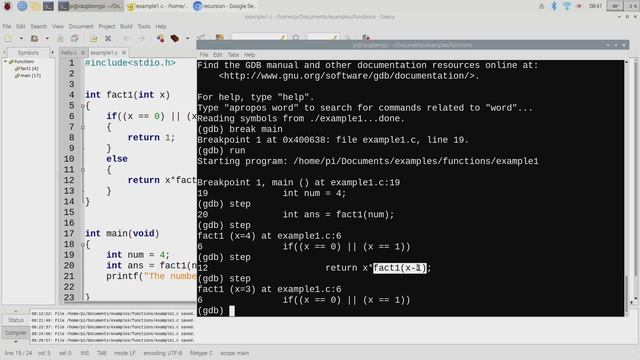Click the Save all toolbar icon
The width and height of the screenshot is (640, 360).
(x=74, y=38)
